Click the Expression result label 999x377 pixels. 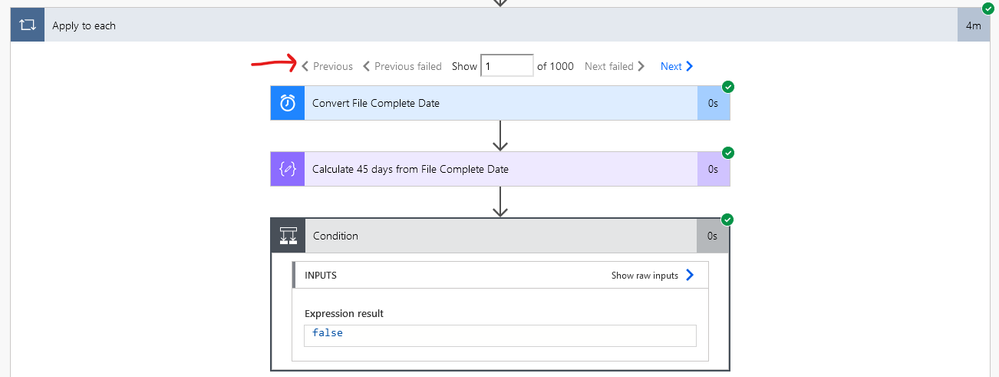coord(344,313)
